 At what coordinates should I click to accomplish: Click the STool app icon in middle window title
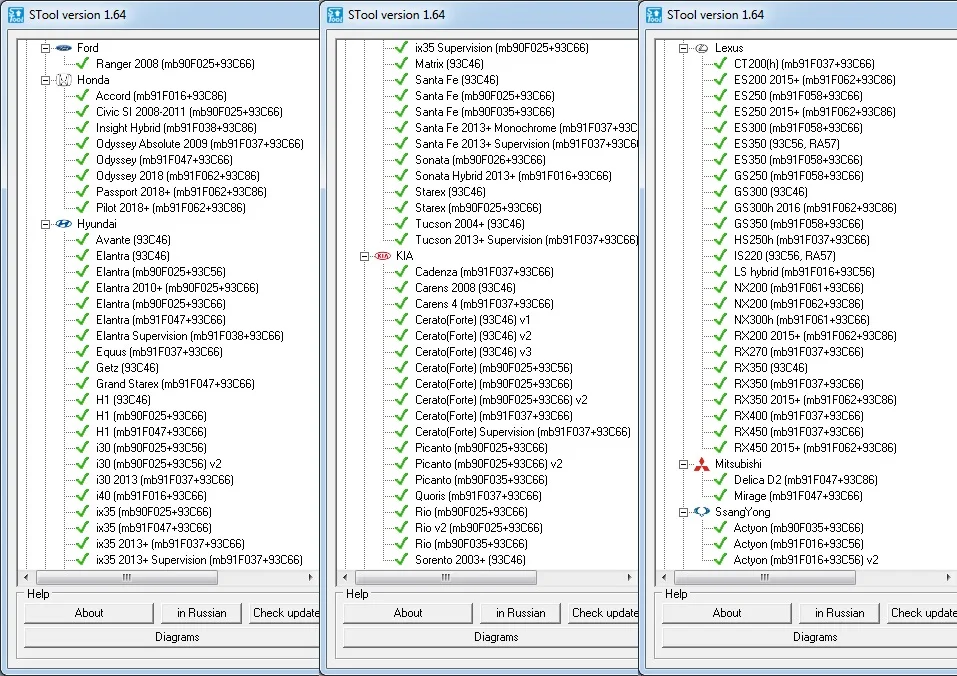pyautogui.click(x=335, y=15)
